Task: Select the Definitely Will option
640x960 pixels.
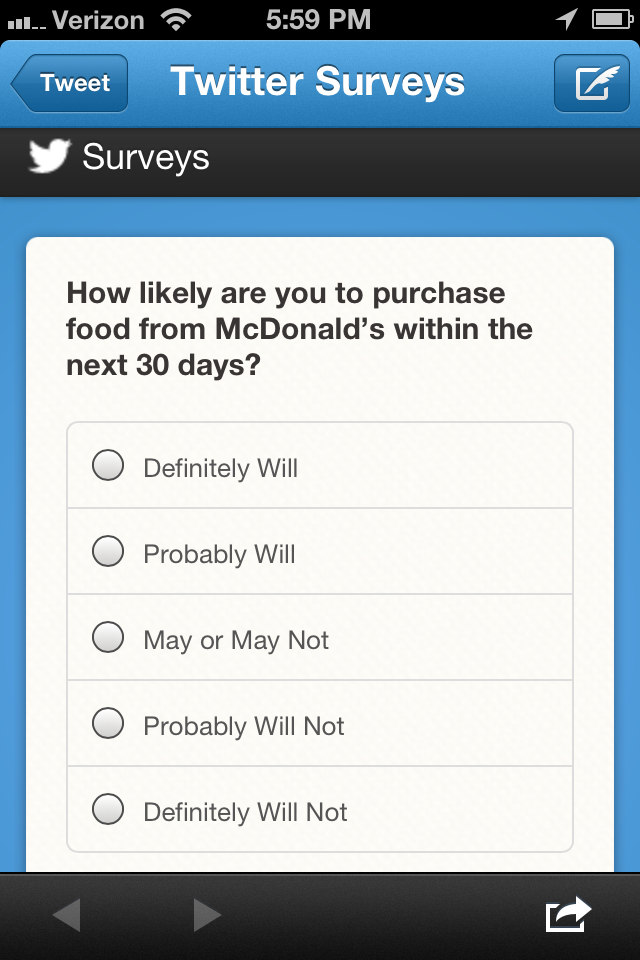Action: point(107,465)
